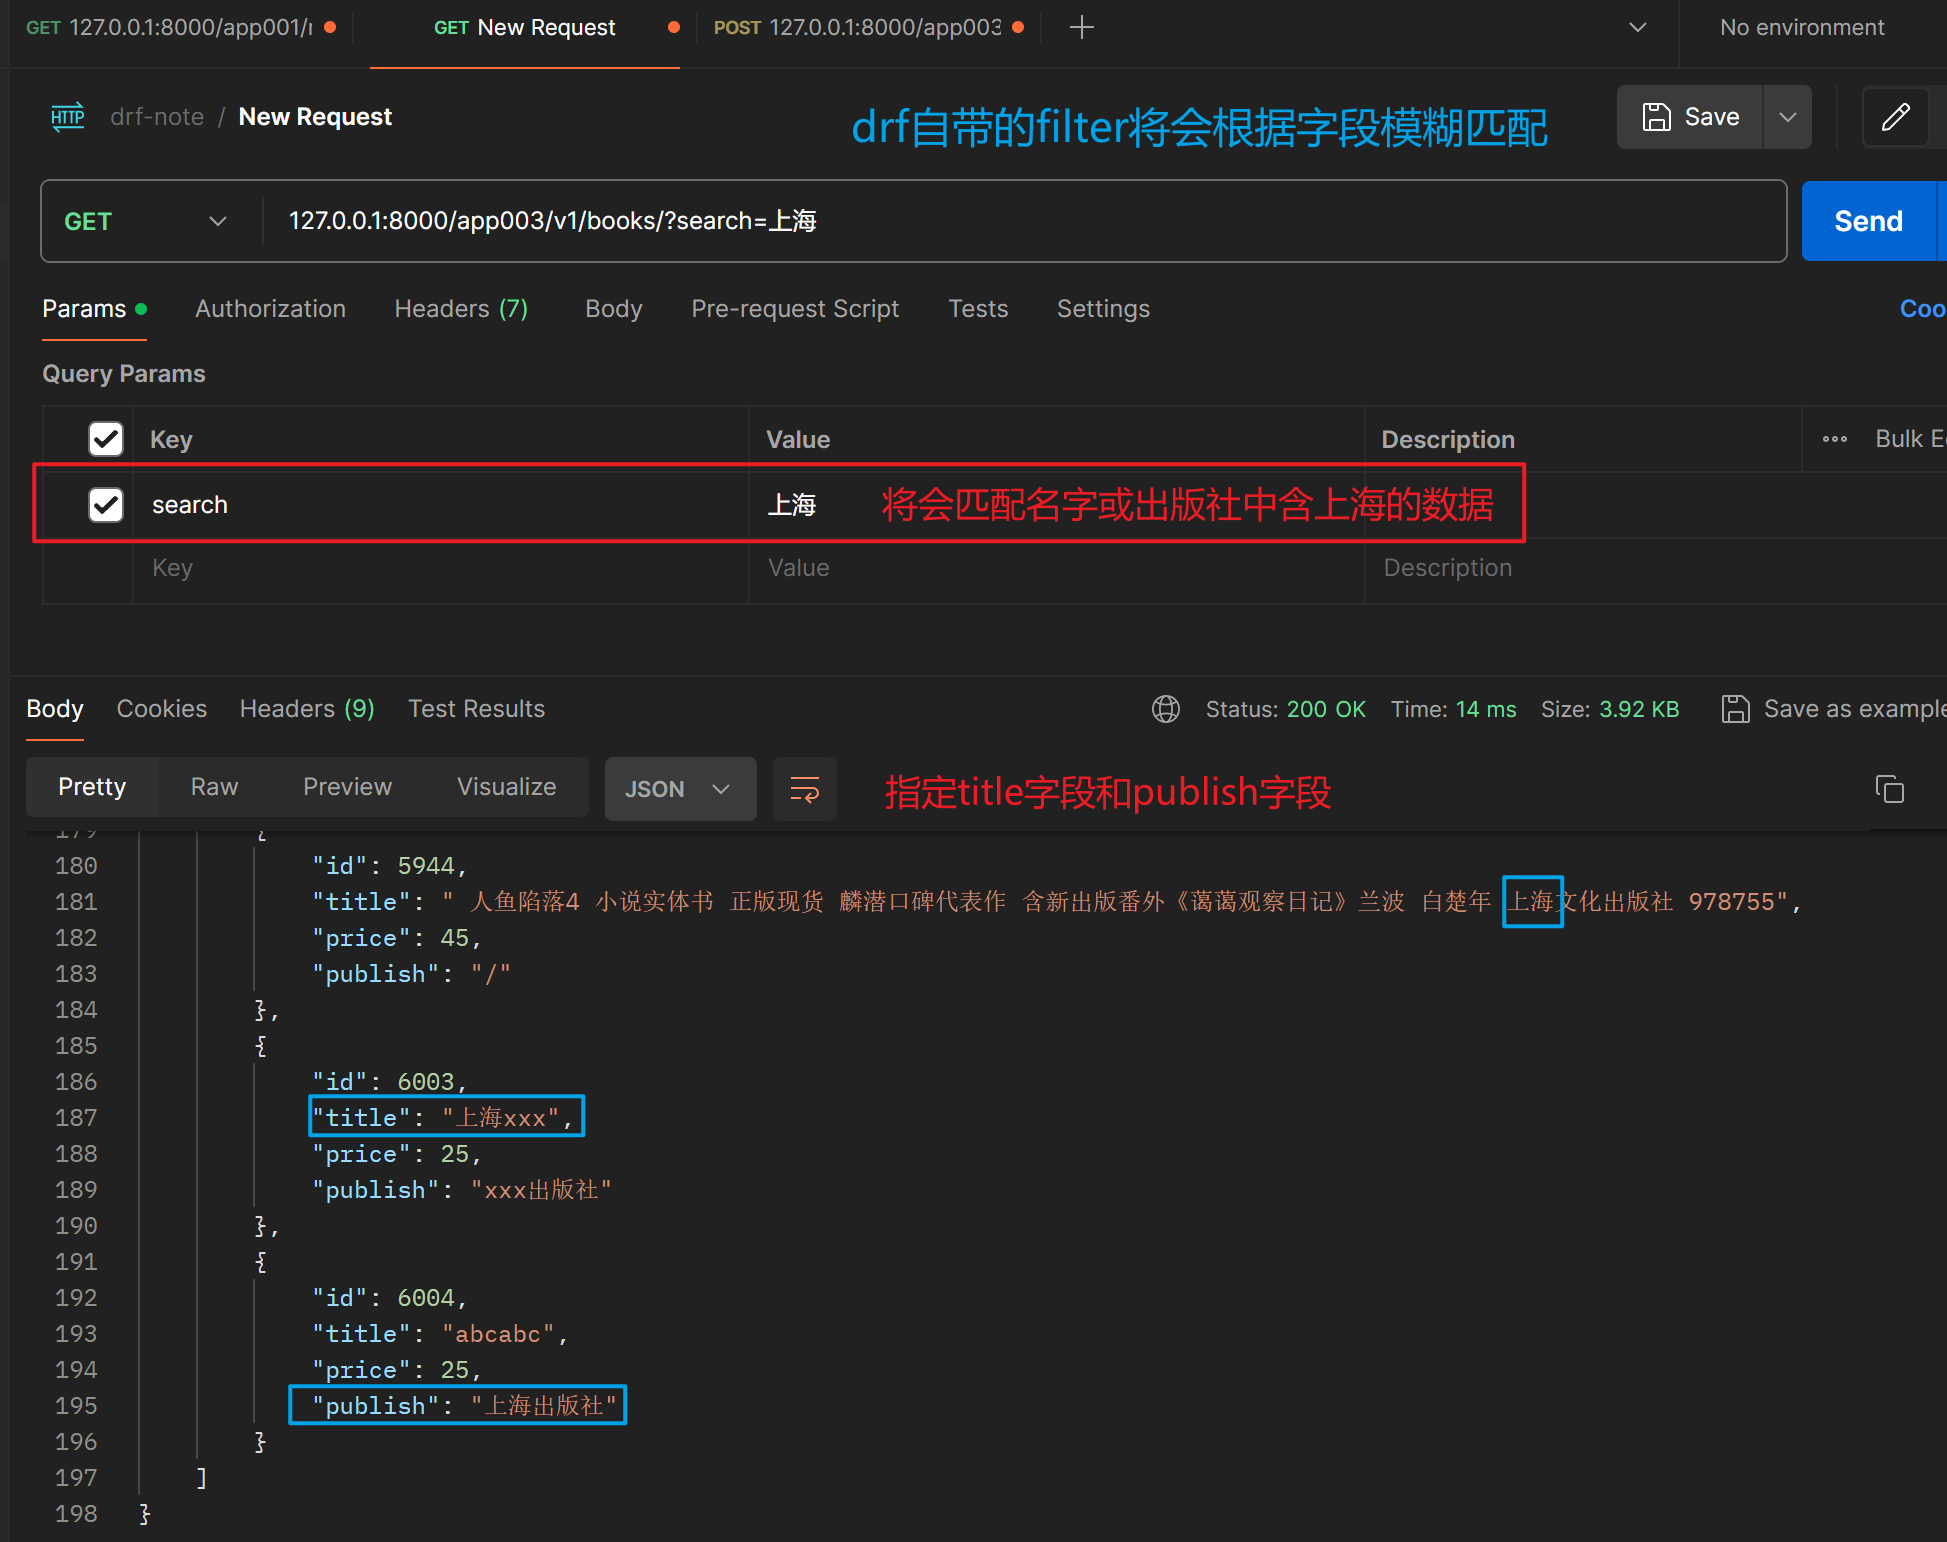Open the Headers (7) request tab
The width and height of the screenshot is (1947, 1542).
point(461,309)
